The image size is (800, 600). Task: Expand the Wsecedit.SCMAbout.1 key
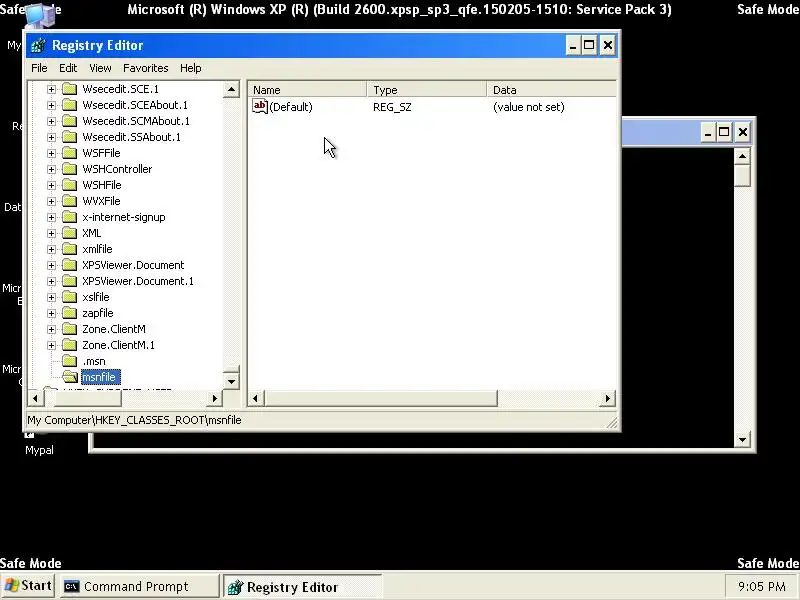coord(51,121)
